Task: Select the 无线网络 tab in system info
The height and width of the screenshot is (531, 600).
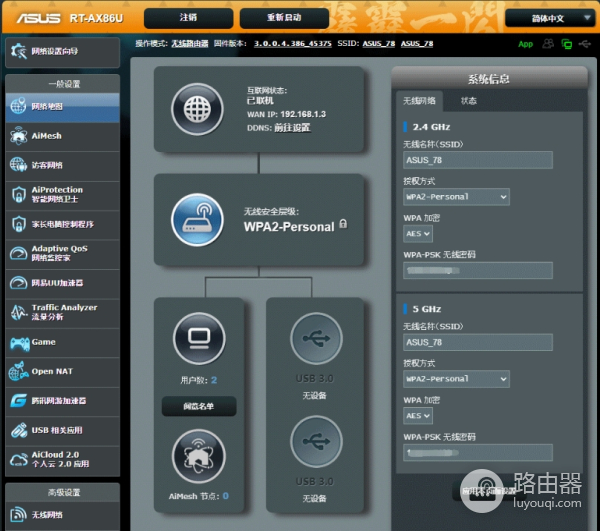Action: [420, 101]
